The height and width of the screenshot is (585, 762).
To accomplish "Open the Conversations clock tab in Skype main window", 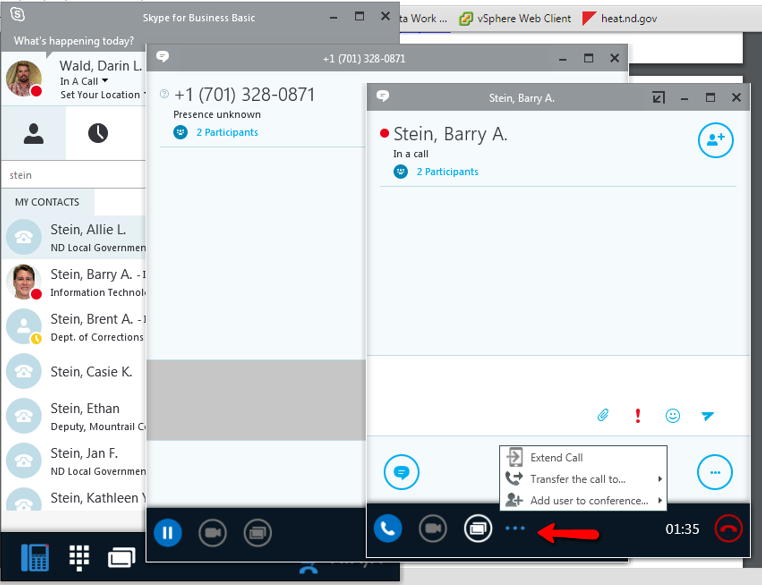I will (98, 133).
